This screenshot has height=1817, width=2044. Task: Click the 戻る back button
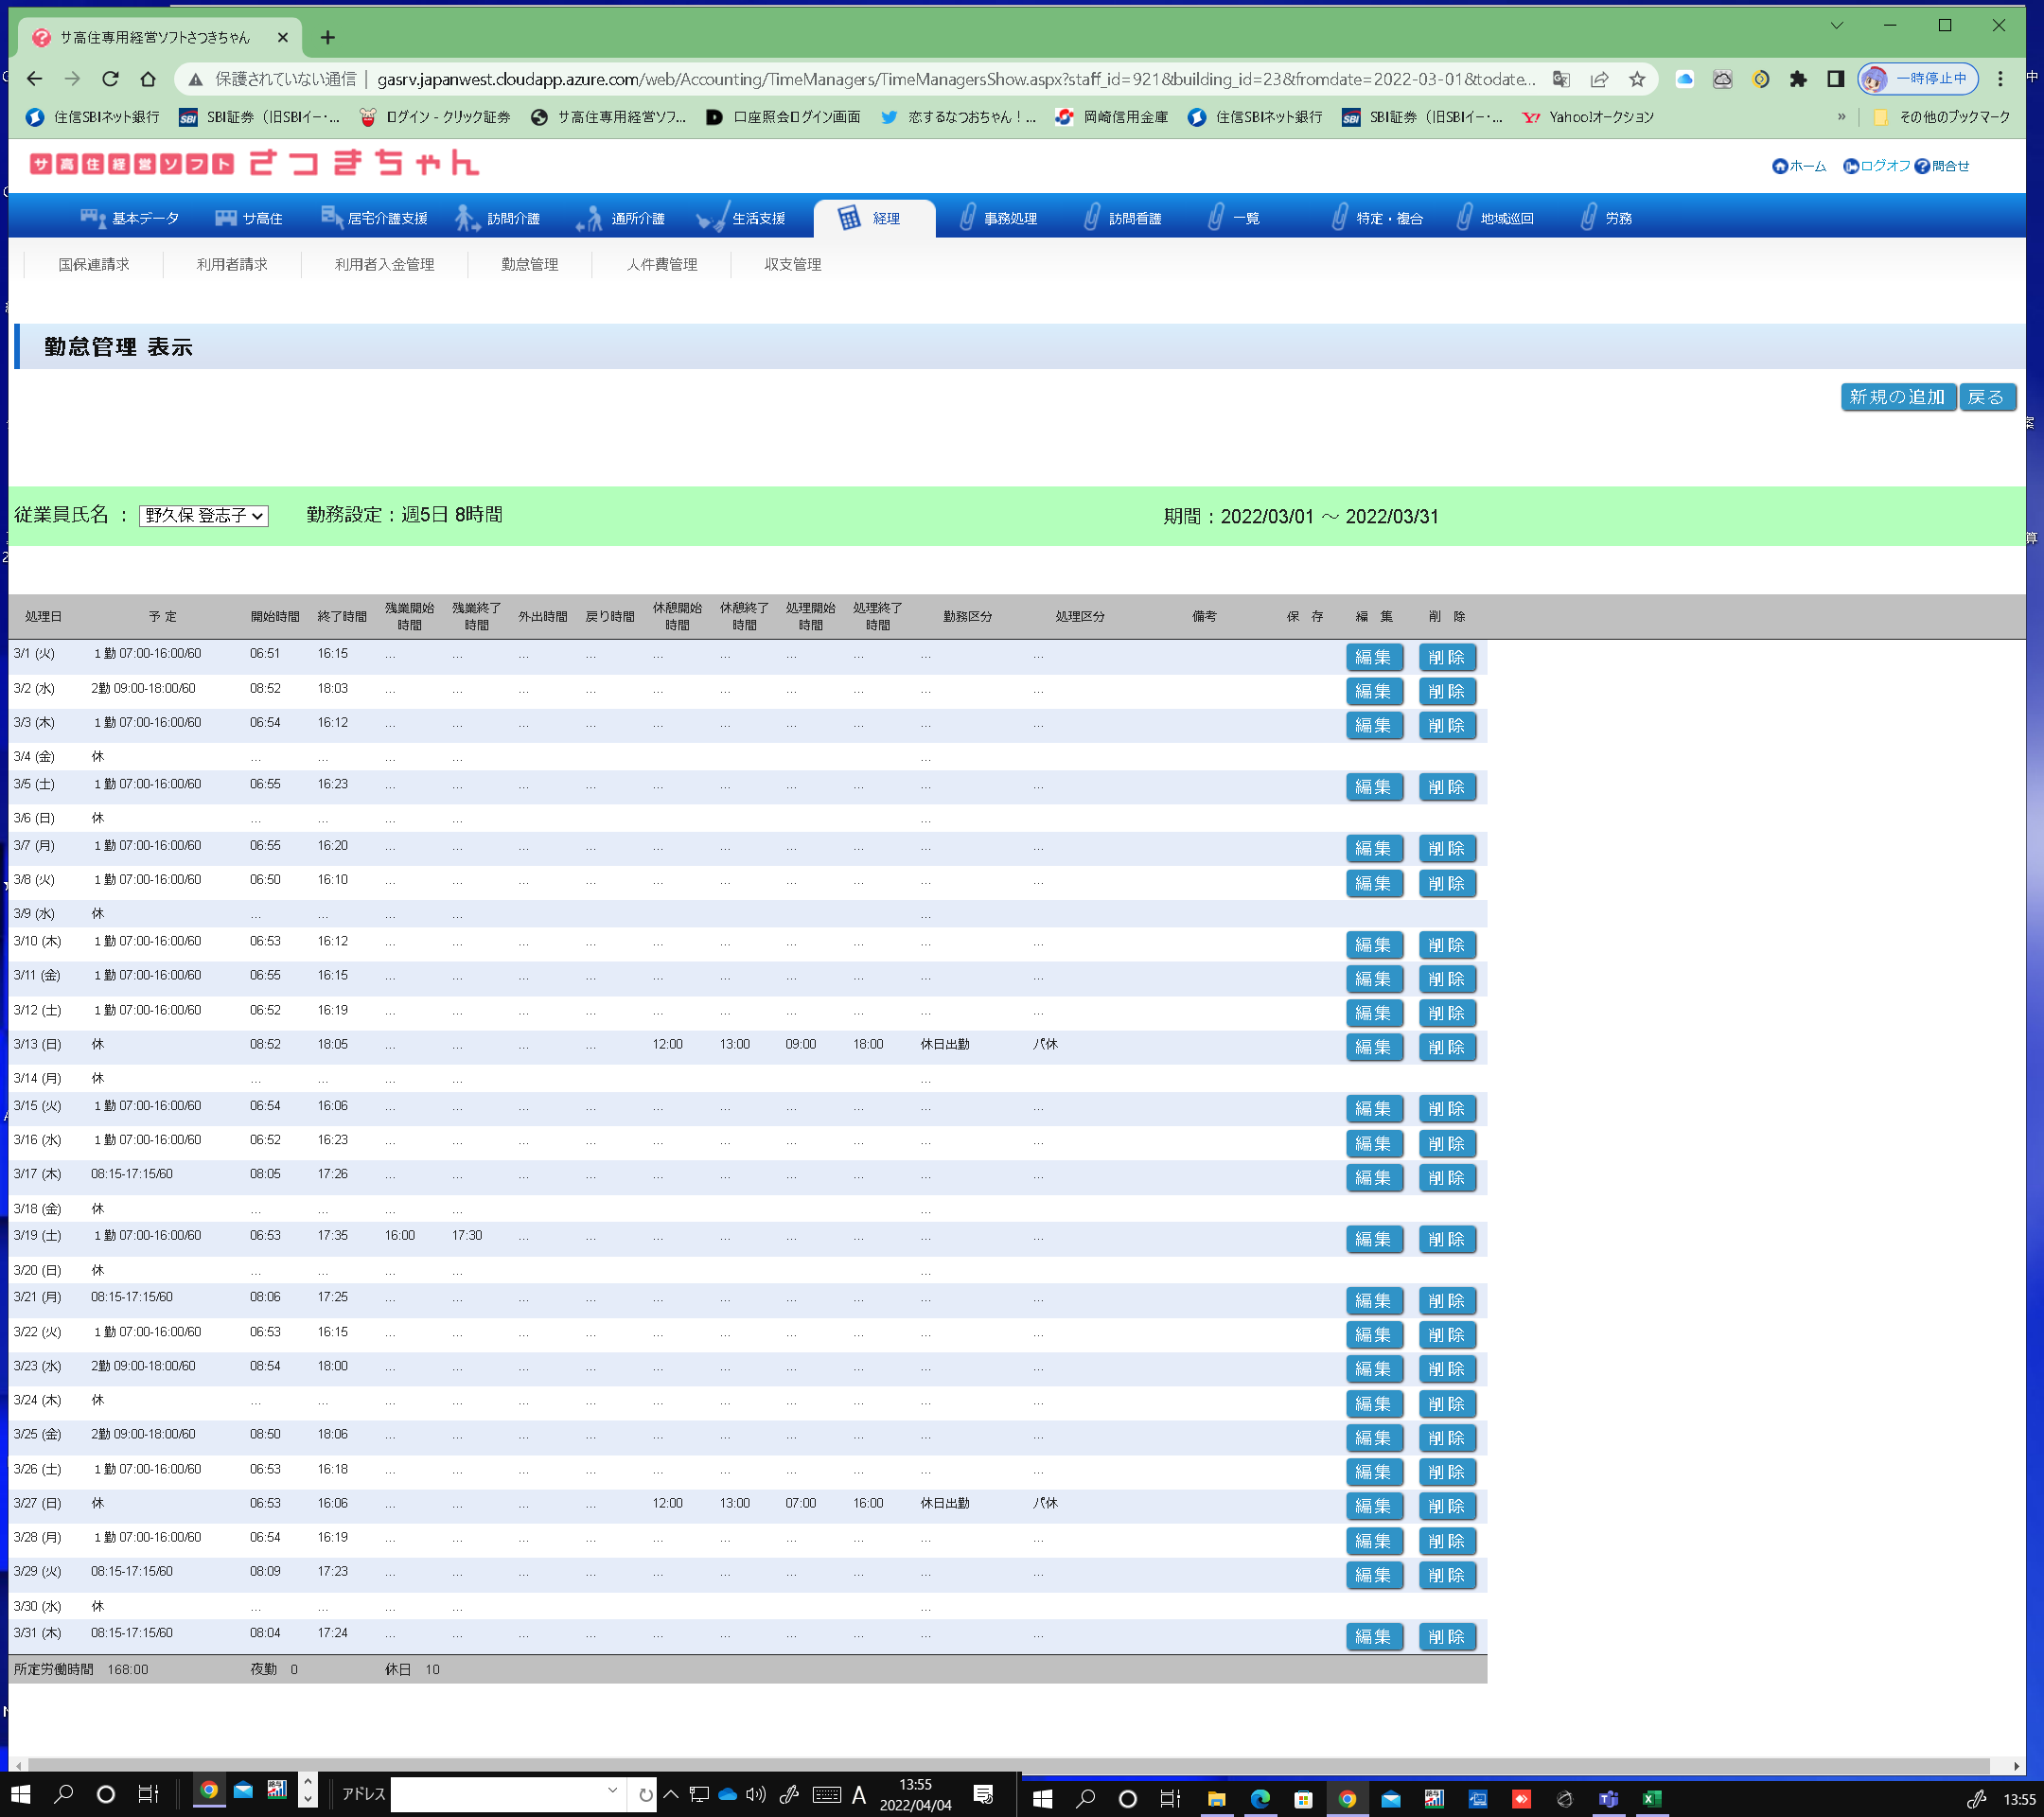pyautogui.click(x=1986, y=397)
